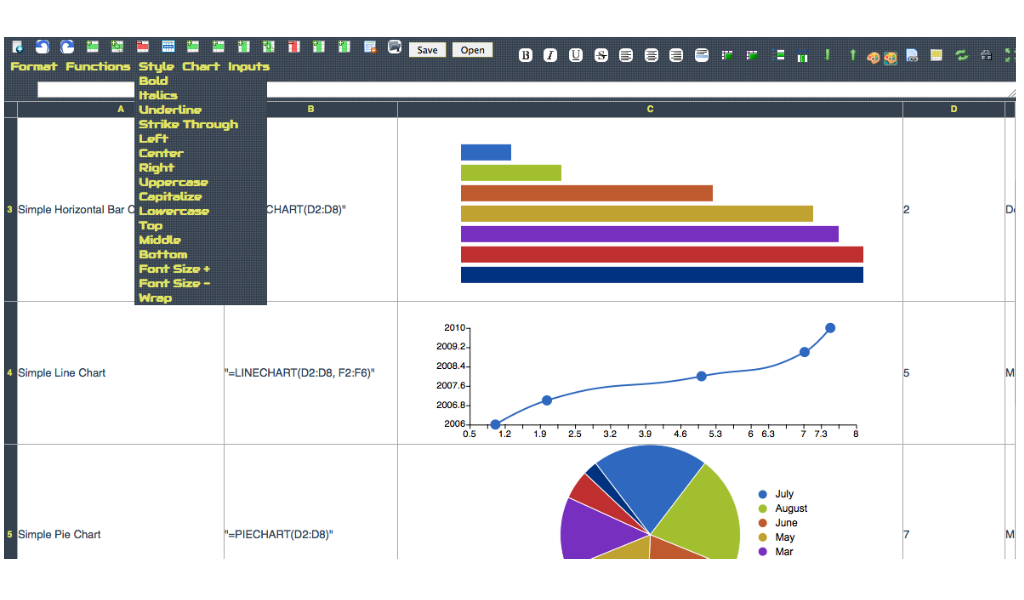Click the new document icon
Image resolution: width=1024 pixels, height=600 pixels.
(x=18, y=47)
